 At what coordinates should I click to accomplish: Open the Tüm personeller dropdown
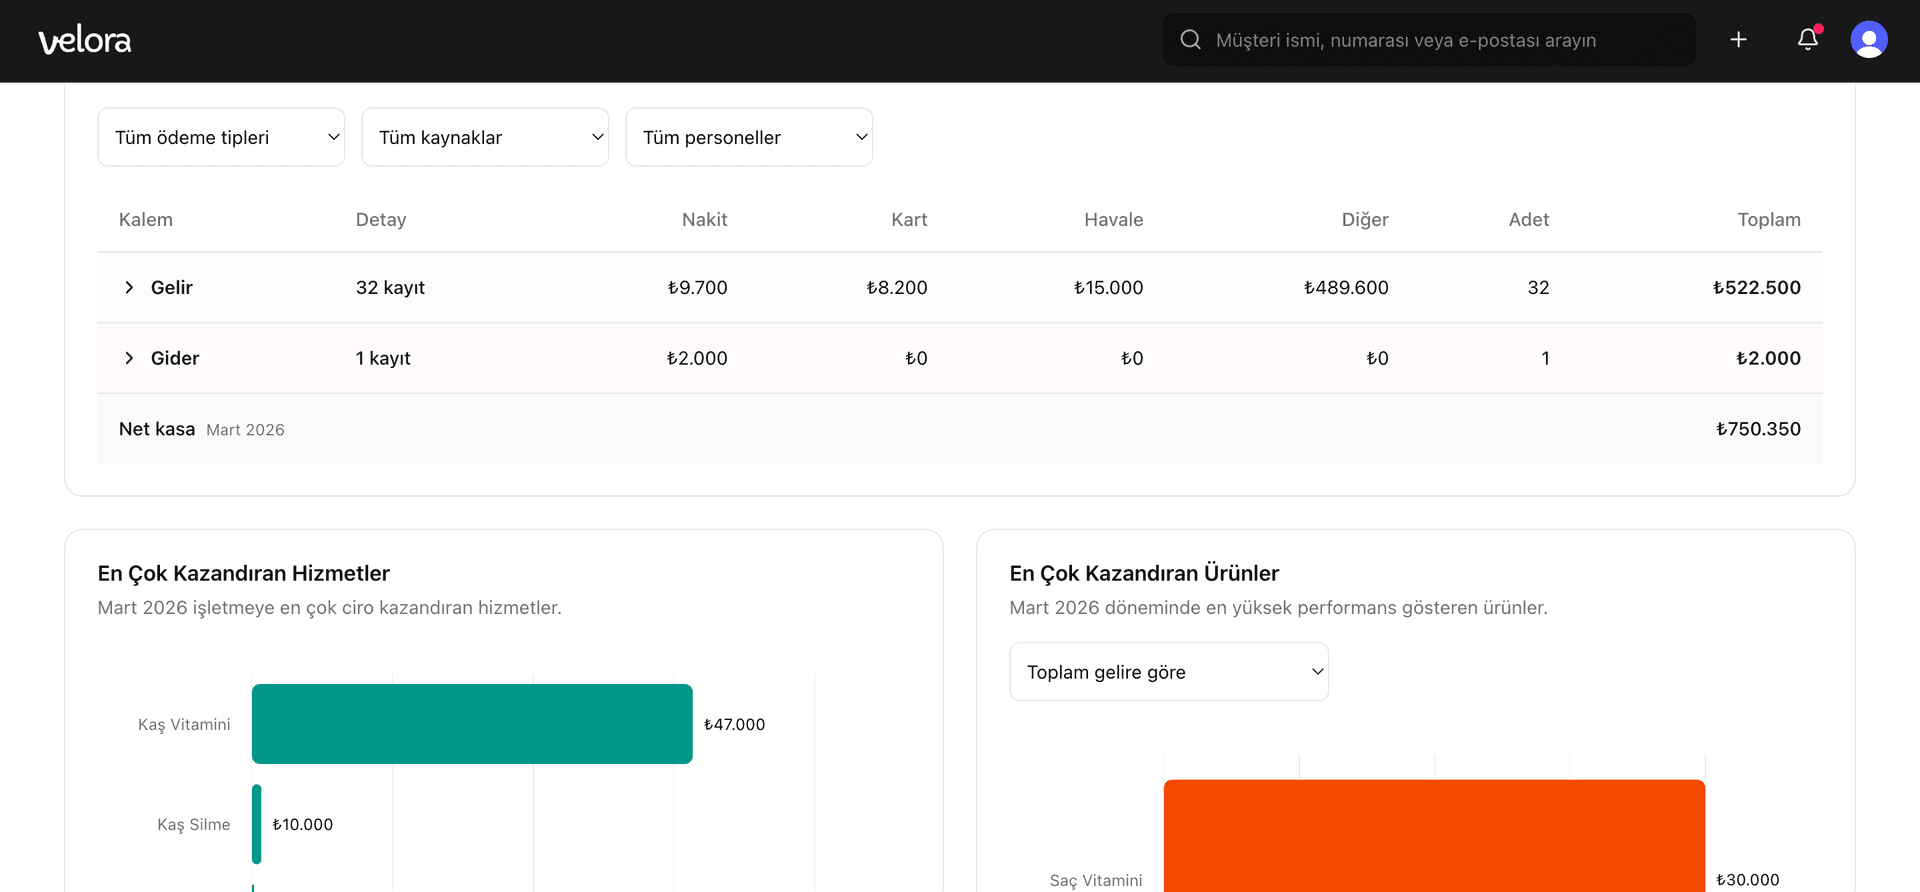click(749, 137)
